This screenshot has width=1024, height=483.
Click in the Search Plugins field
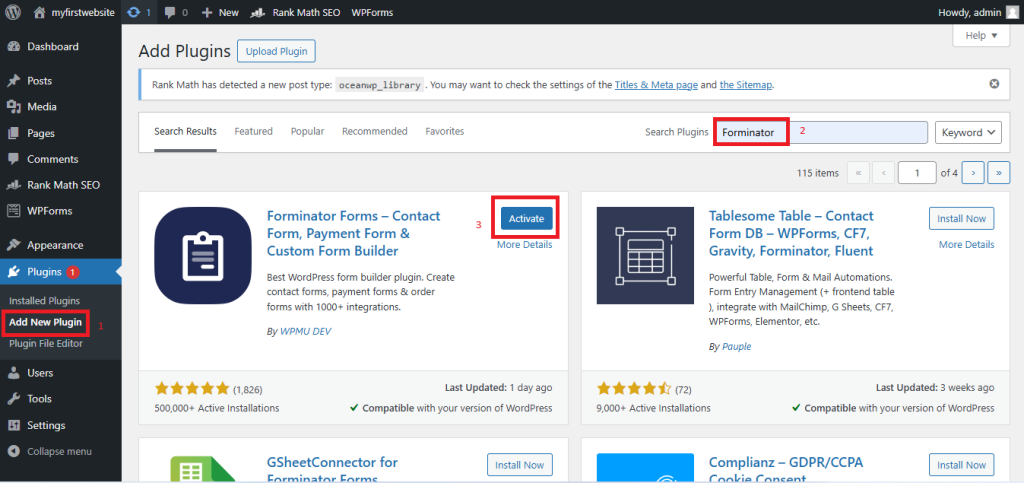(x=820, y=132)
